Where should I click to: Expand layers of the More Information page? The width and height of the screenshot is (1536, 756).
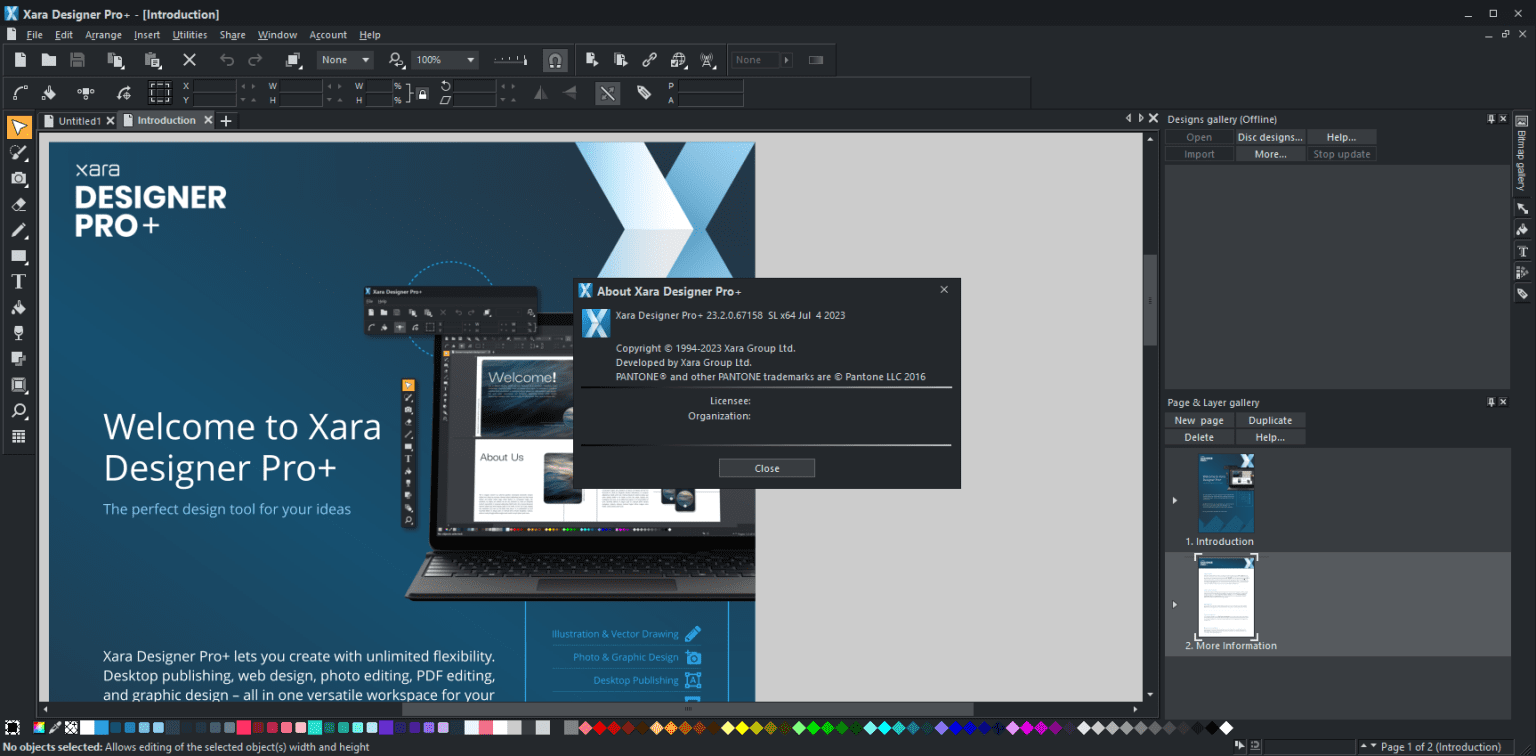[1175, 605]
